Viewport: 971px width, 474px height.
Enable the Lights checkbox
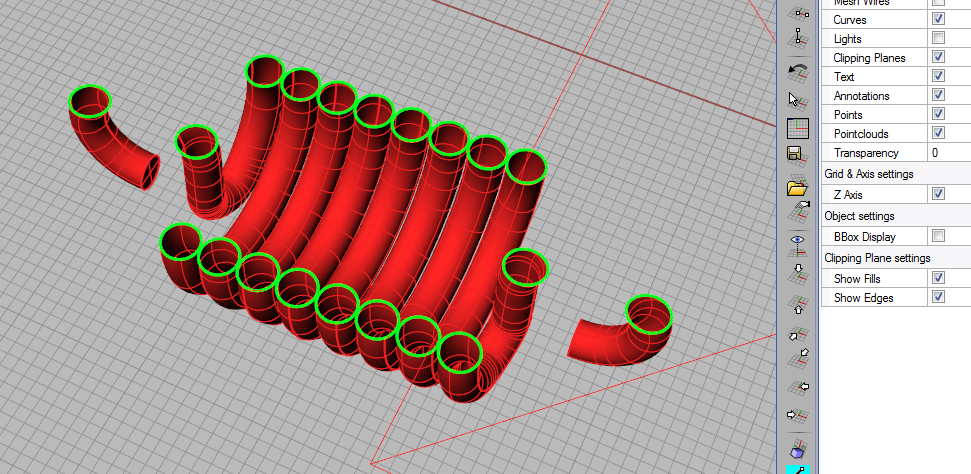click(x=938, y=38)
